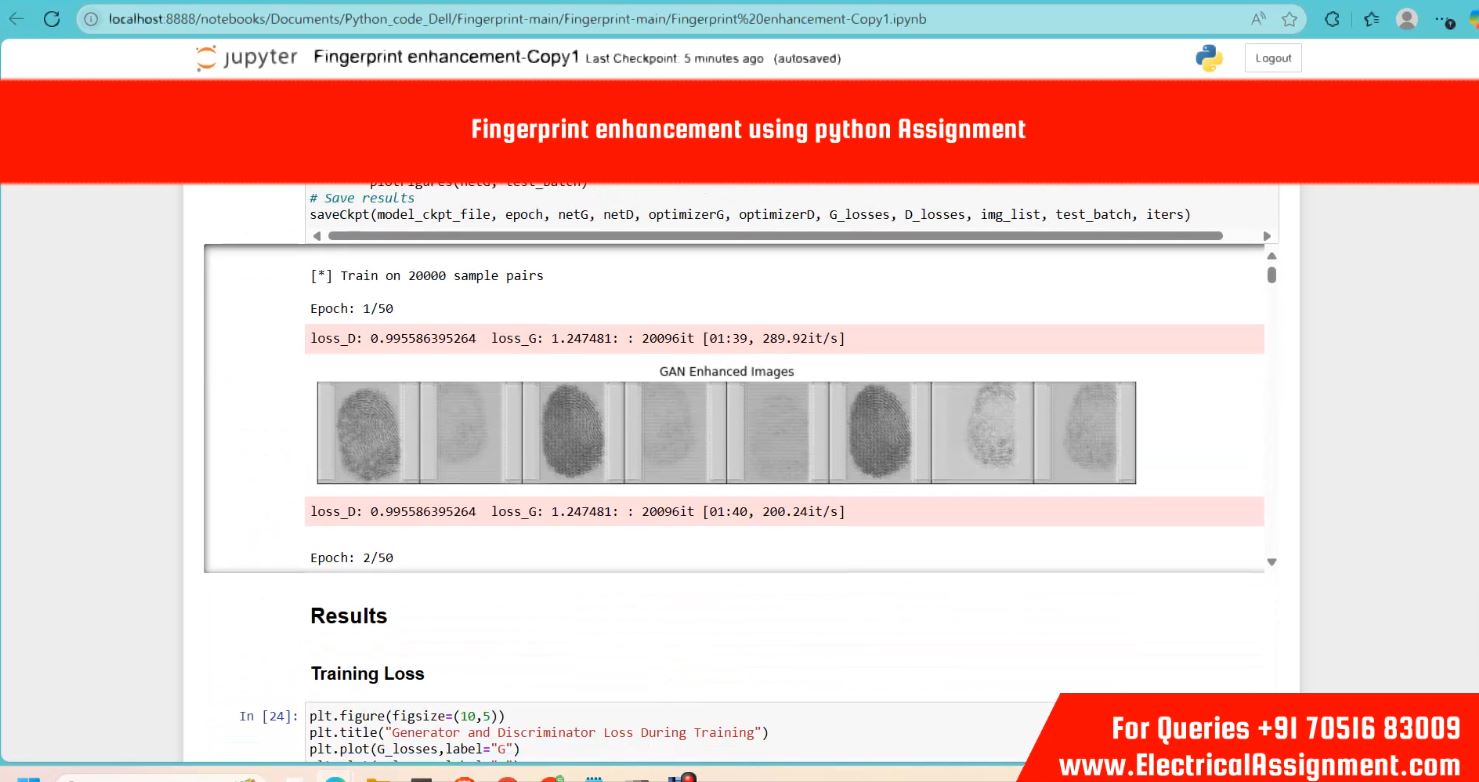This screenshot has width=1479, height=782.
Task: Open the browser extensions icon
Action: tap(1332, 19)
